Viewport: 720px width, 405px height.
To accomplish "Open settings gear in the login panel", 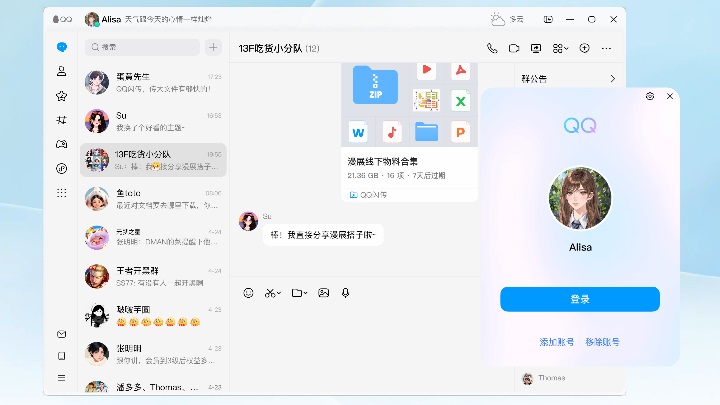I will click(650, 97).
